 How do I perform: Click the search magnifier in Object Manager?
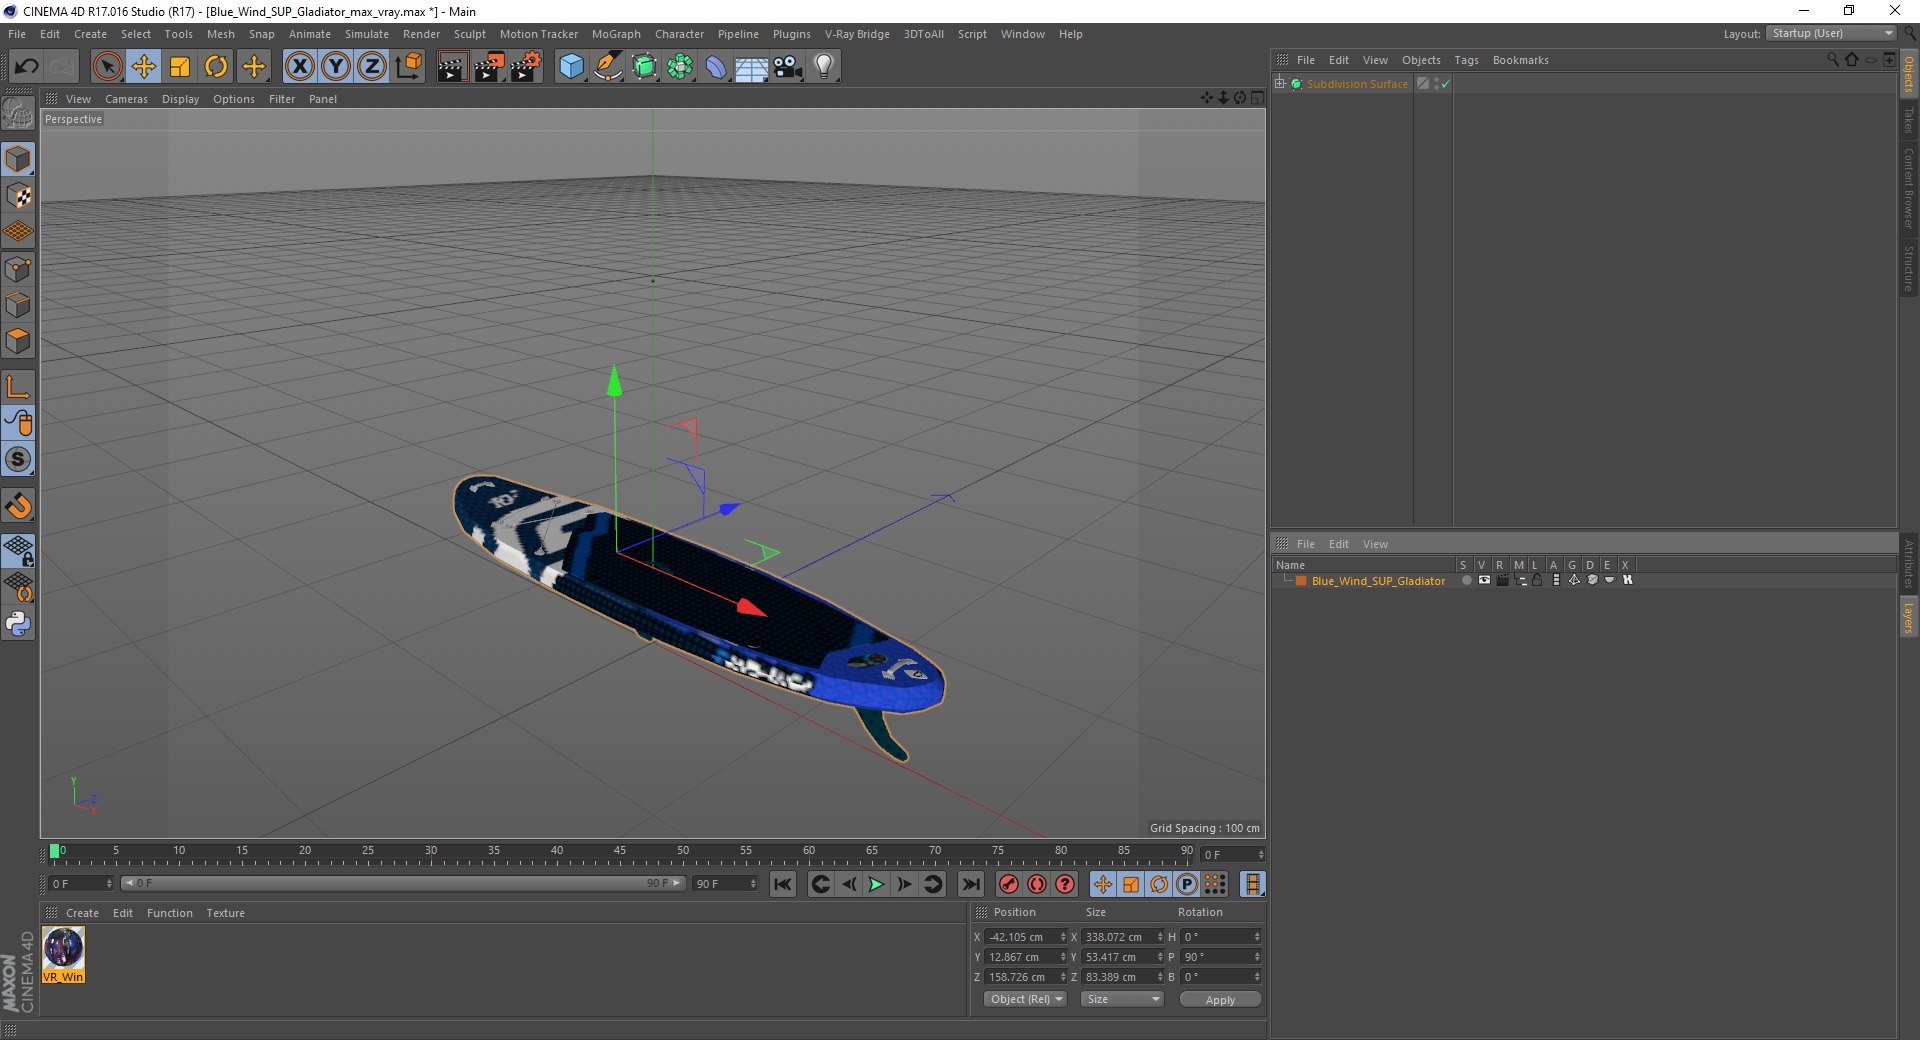click(x=1832, y=60)
